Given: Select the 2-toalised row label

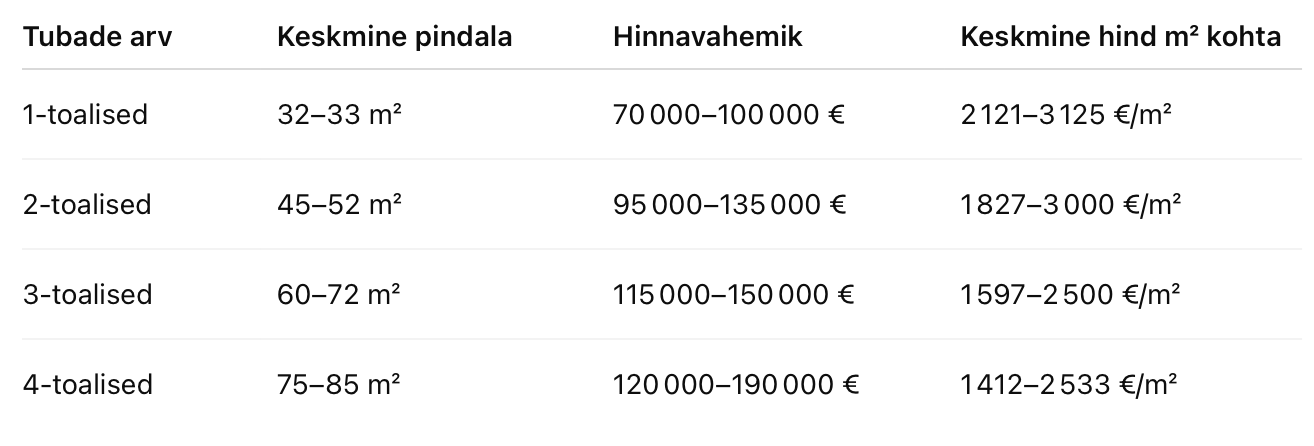Looking at the screenshot, I should pyautogui.click(x=87, y=205).
